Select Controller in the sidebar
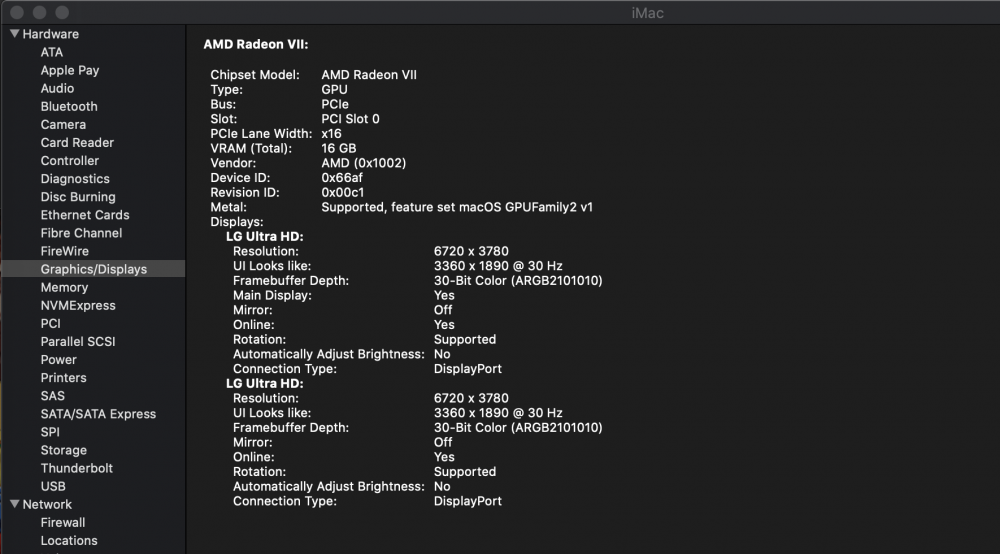The height and width of the screenshot is (554, 1000). pyautogui.click(x=70, y=161)
